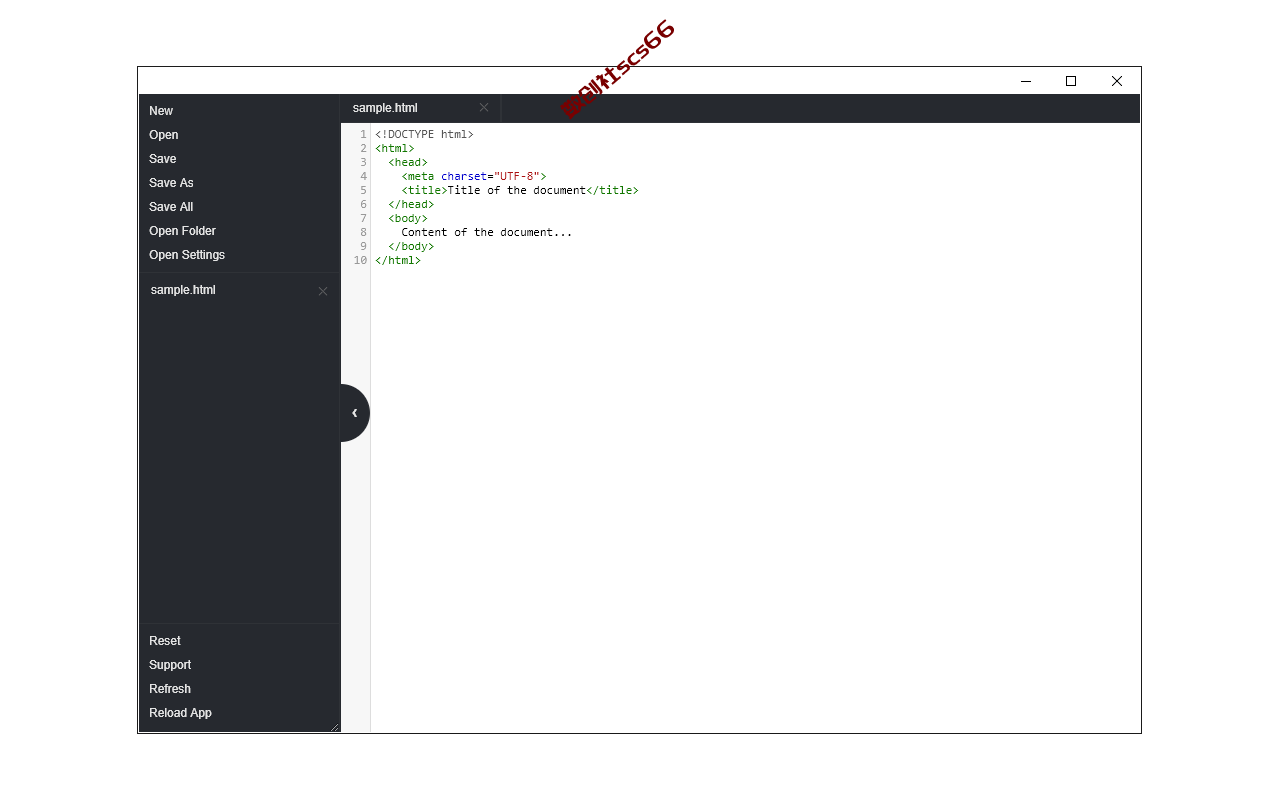Click the opening <head> tag
Screen dimensions: 1280x800
(408, 162)
